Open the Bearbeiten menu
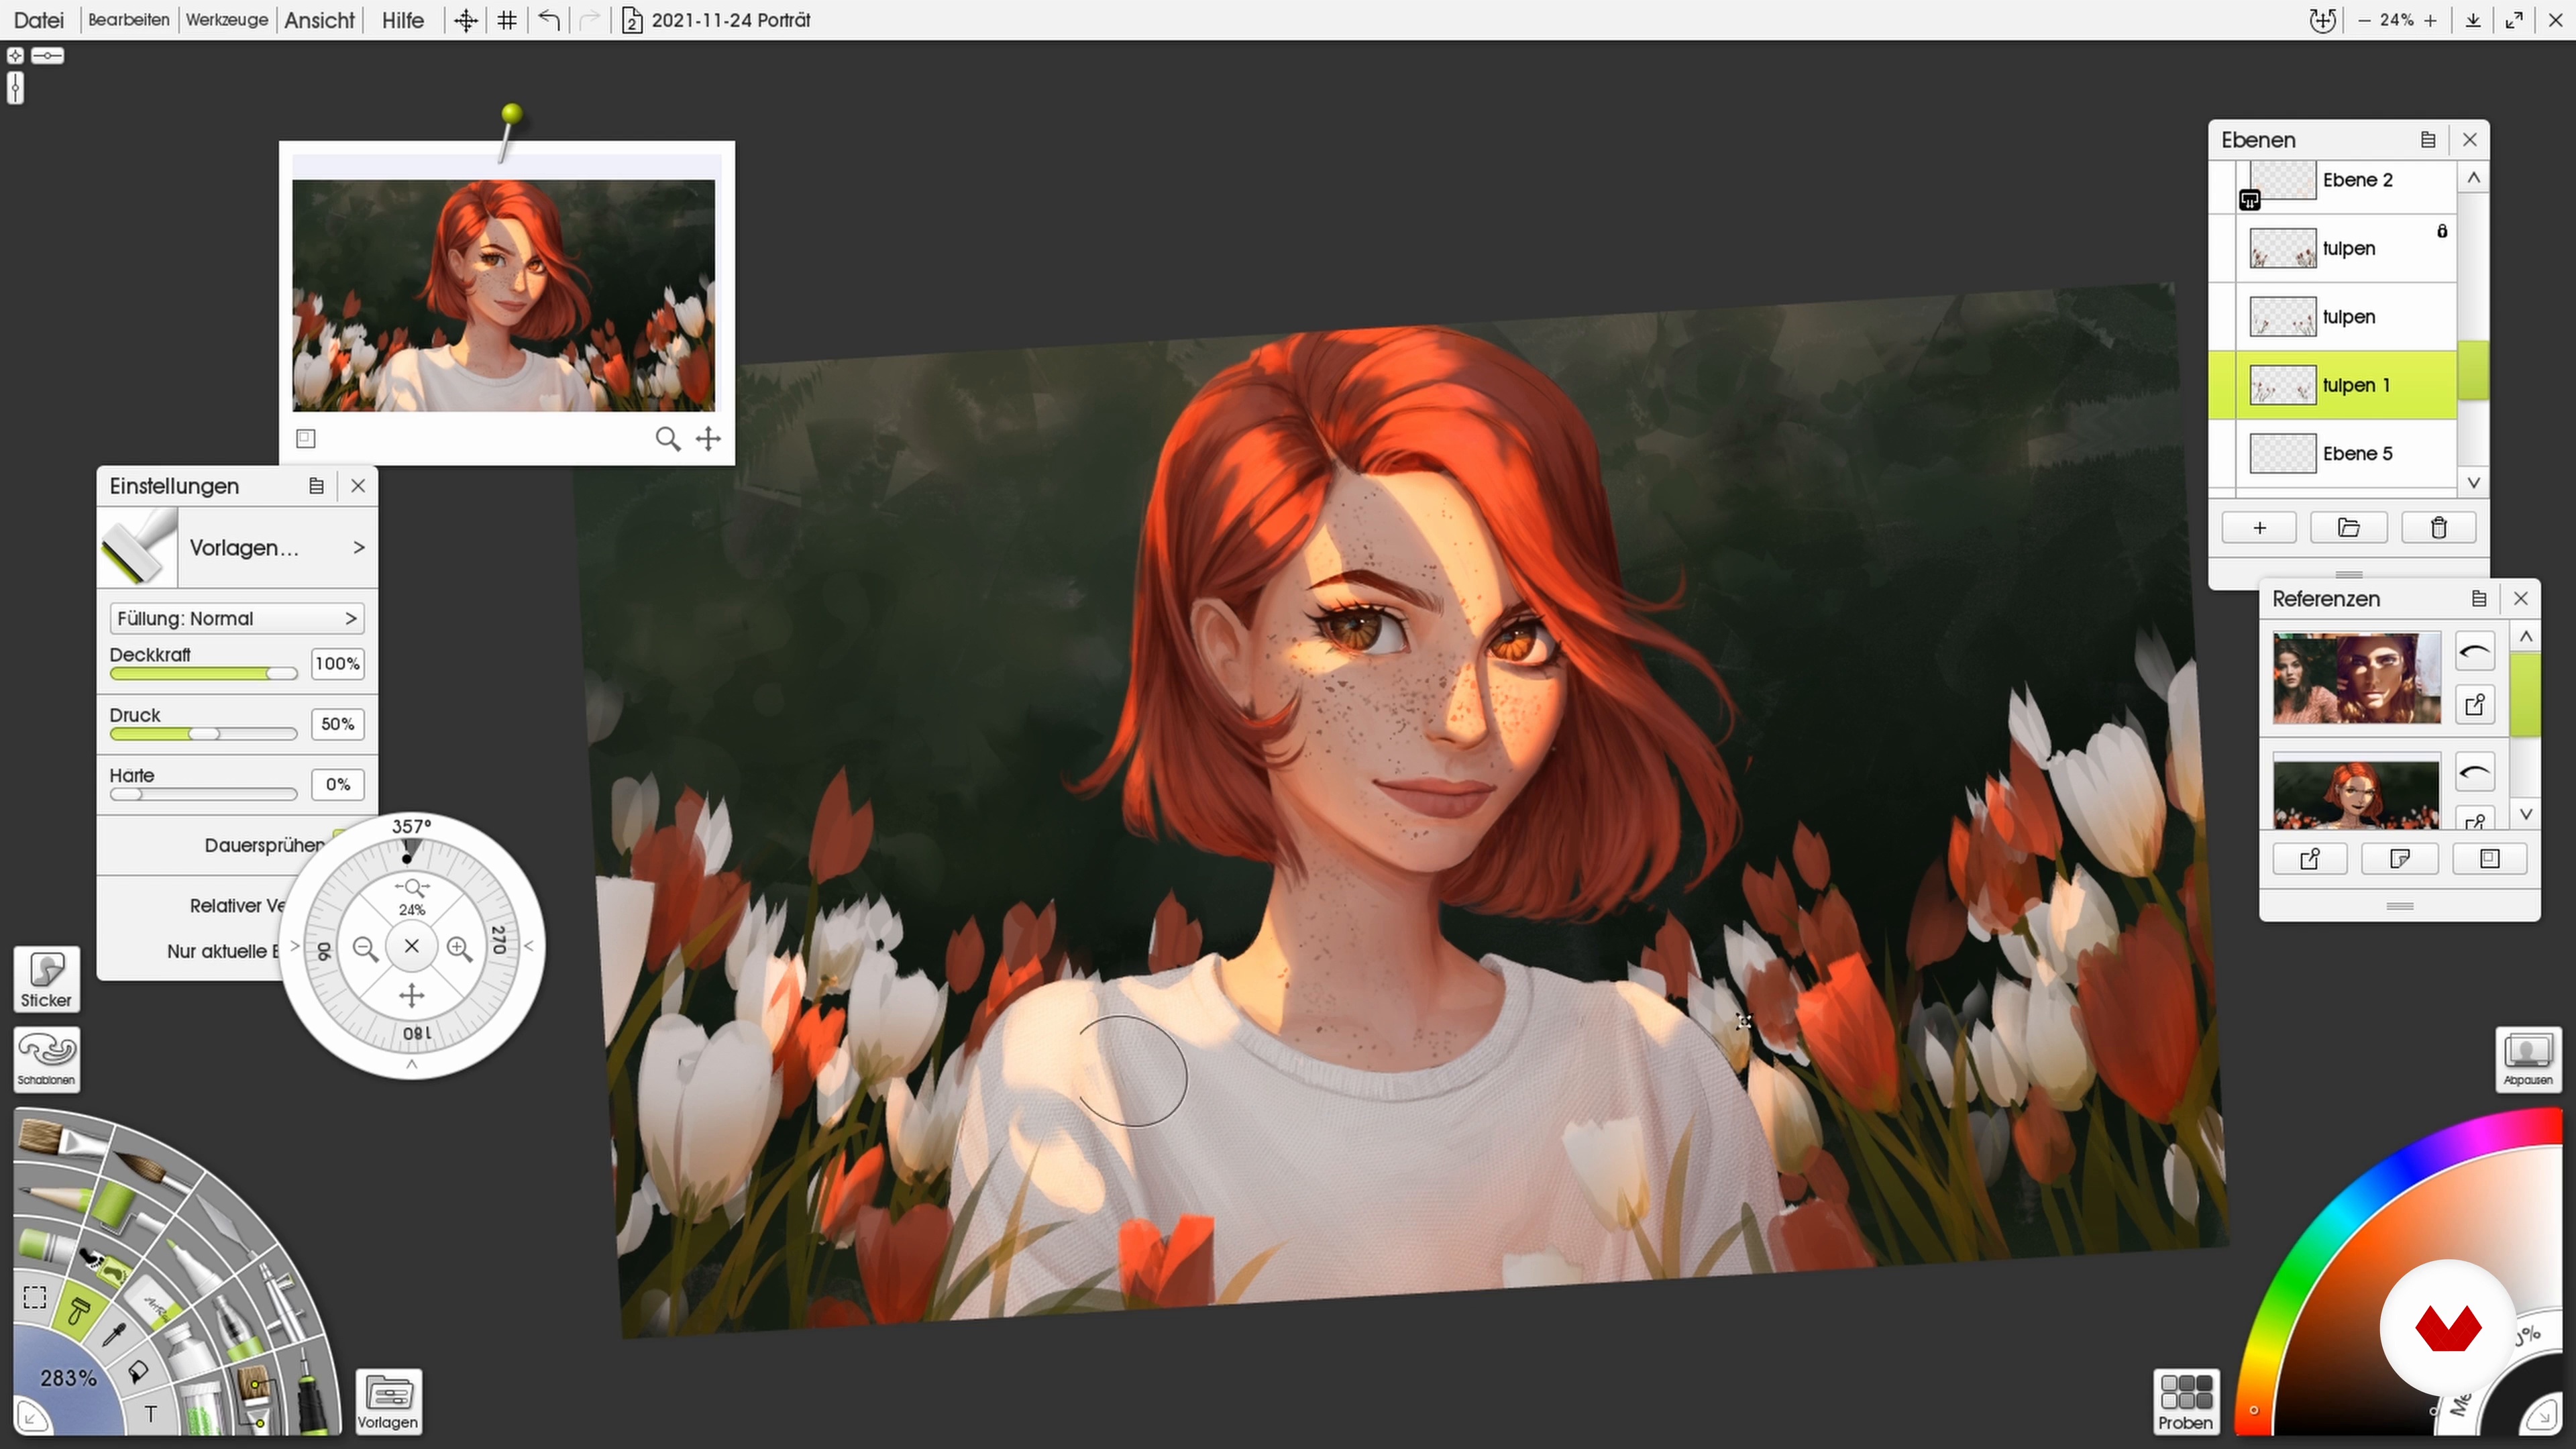 tap(129, 20)
